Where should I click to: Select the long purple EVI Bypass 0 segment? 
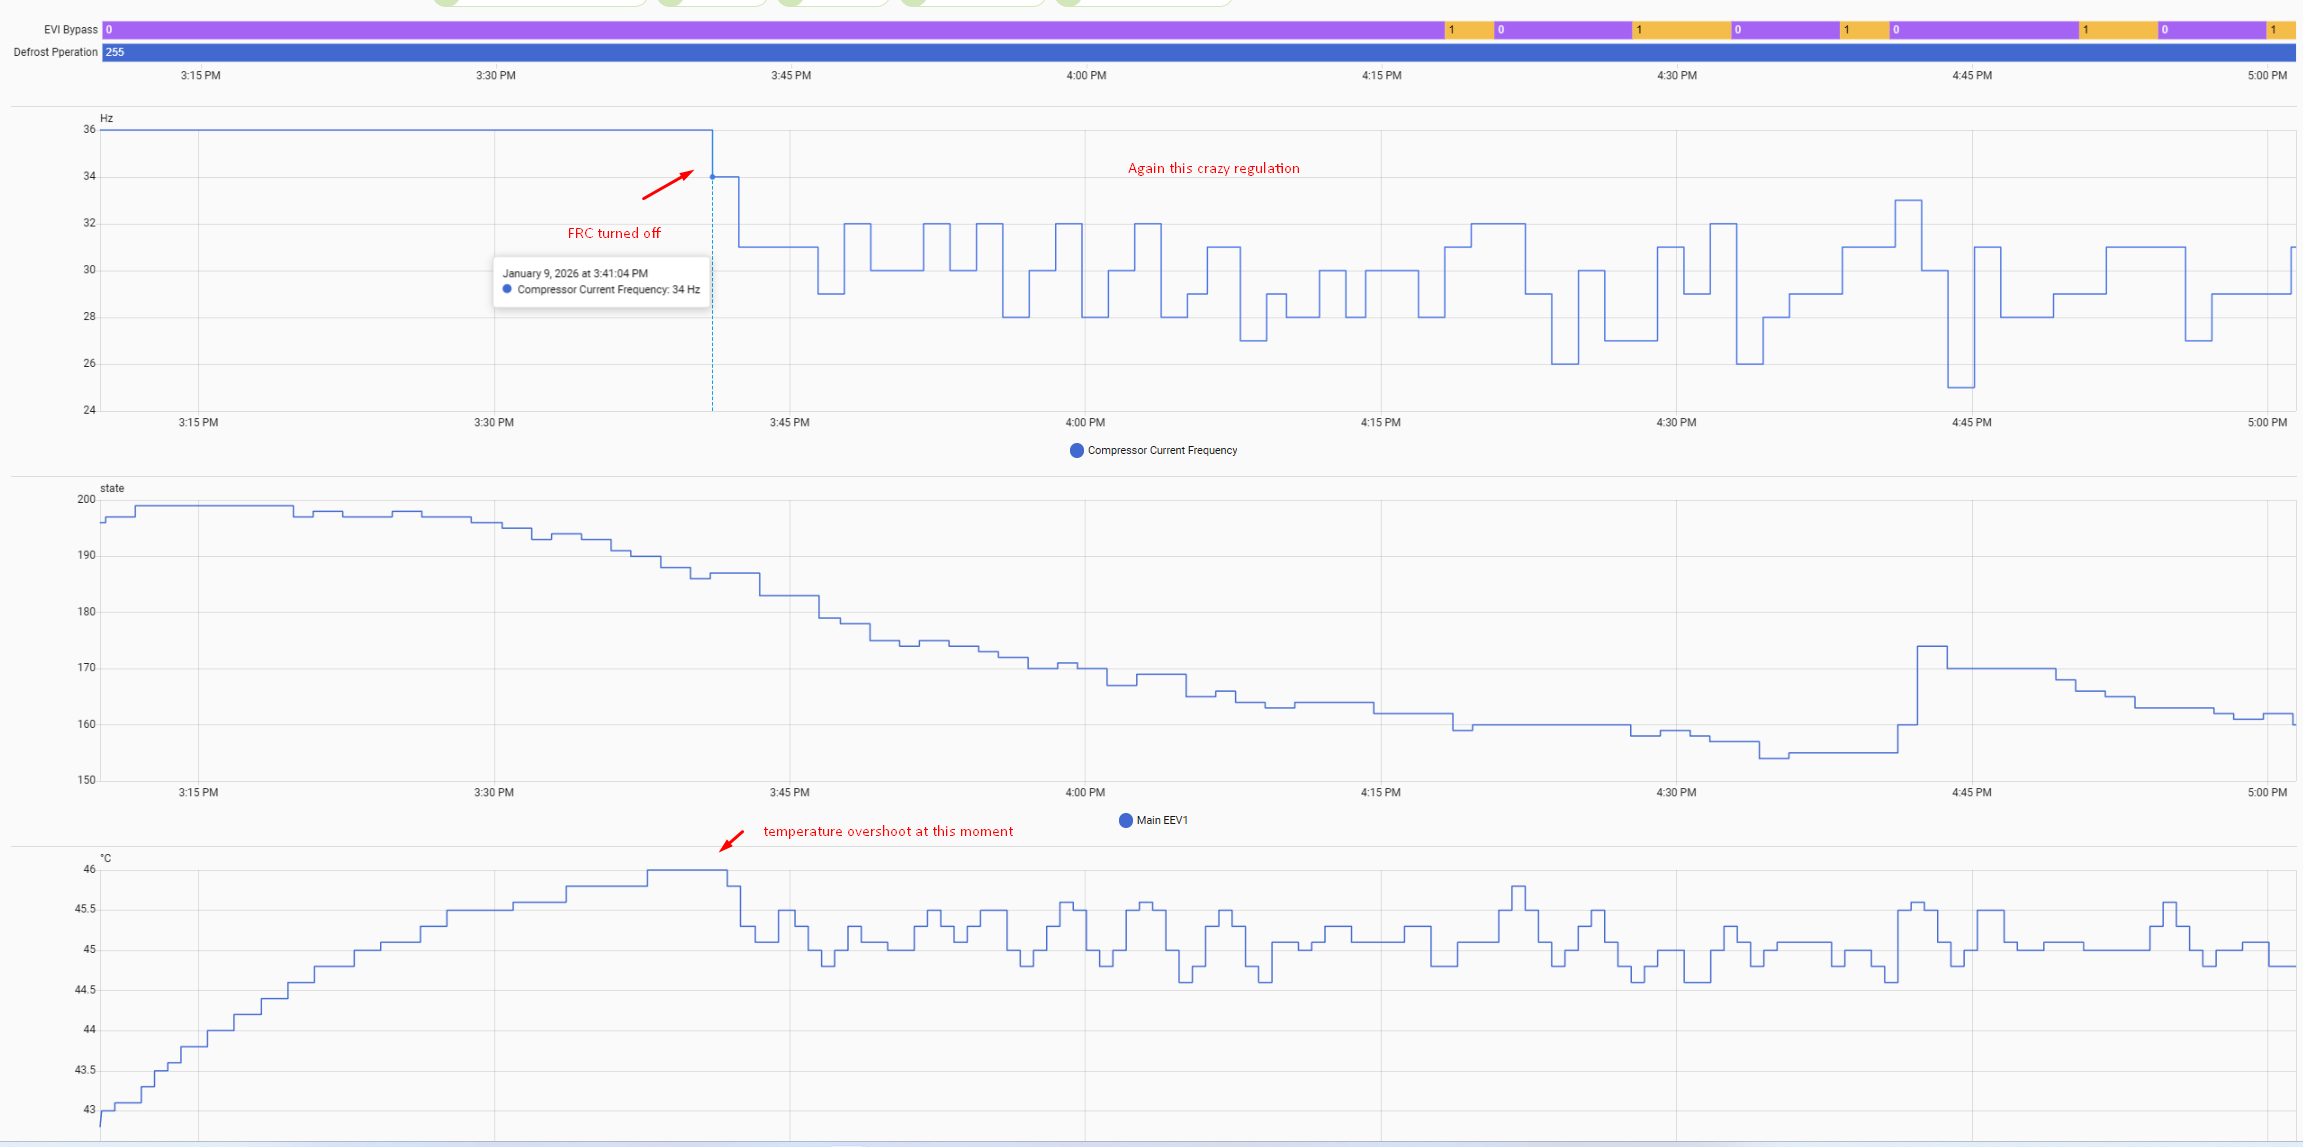772,30
